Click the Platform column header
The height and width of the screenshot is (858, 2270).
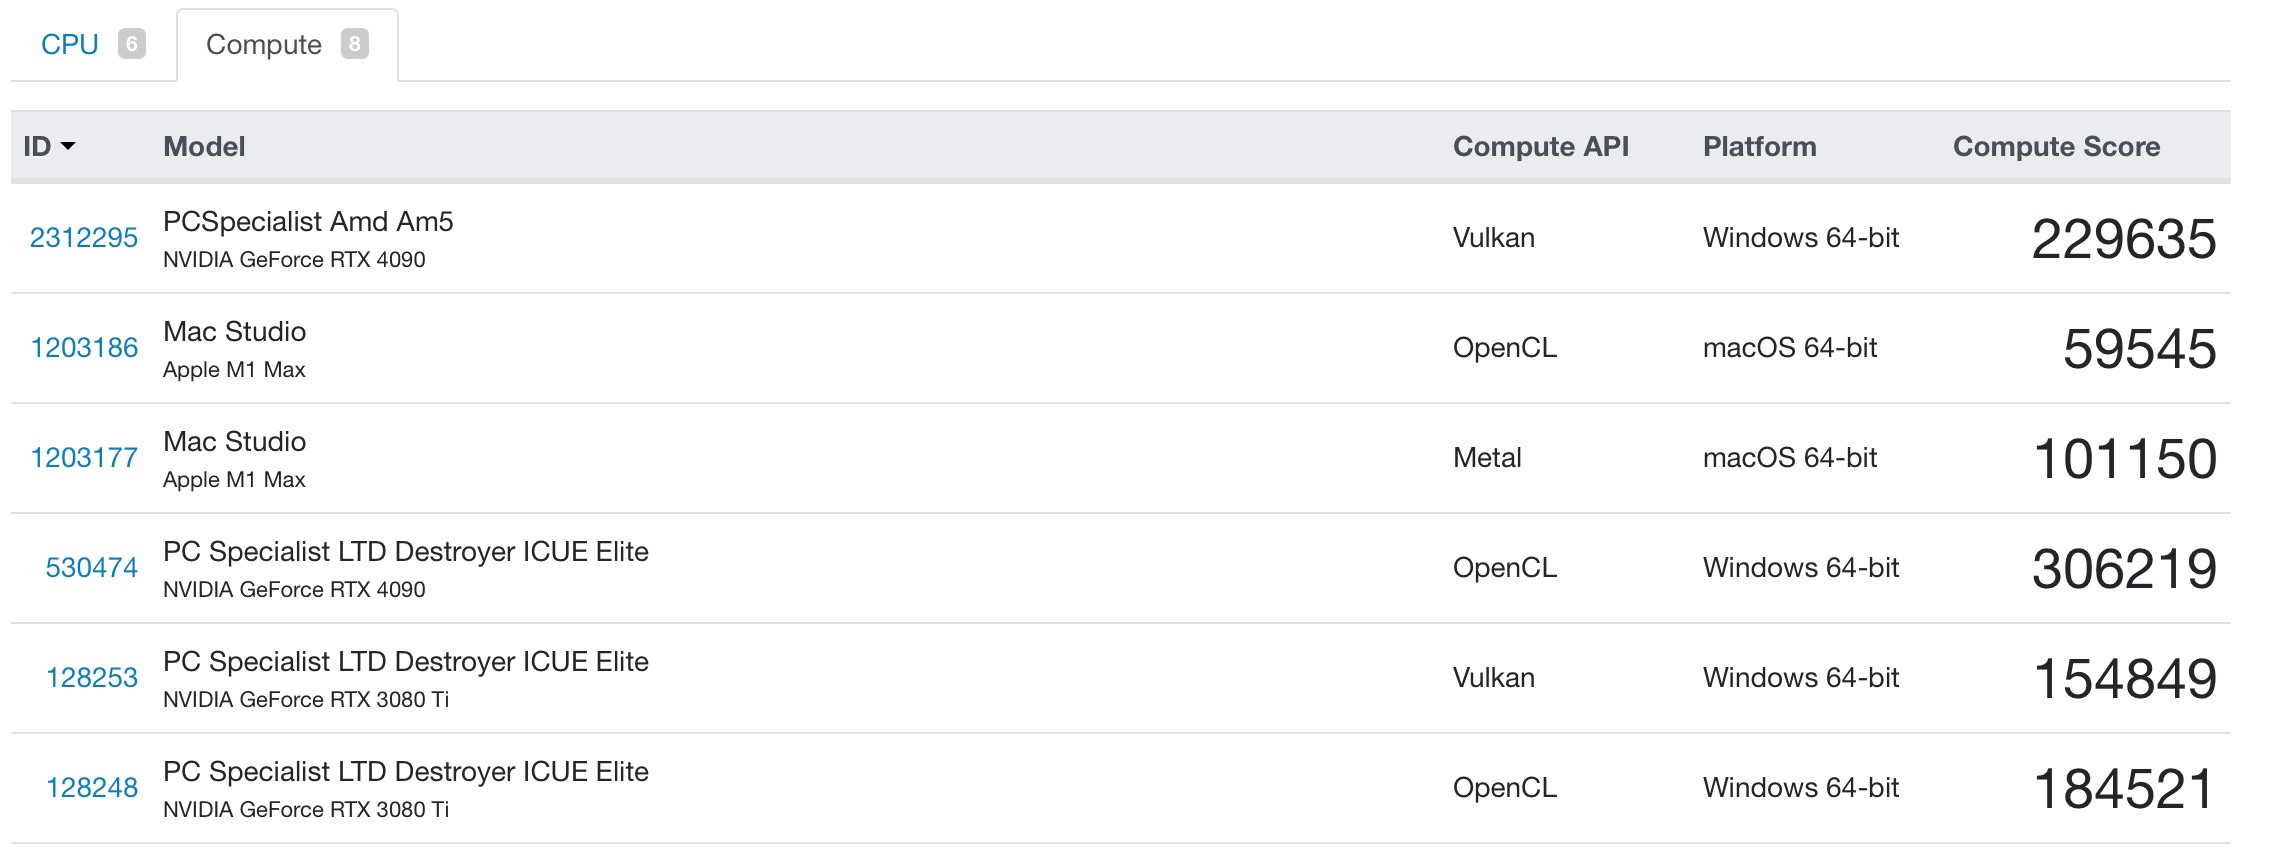point(1760,146)
